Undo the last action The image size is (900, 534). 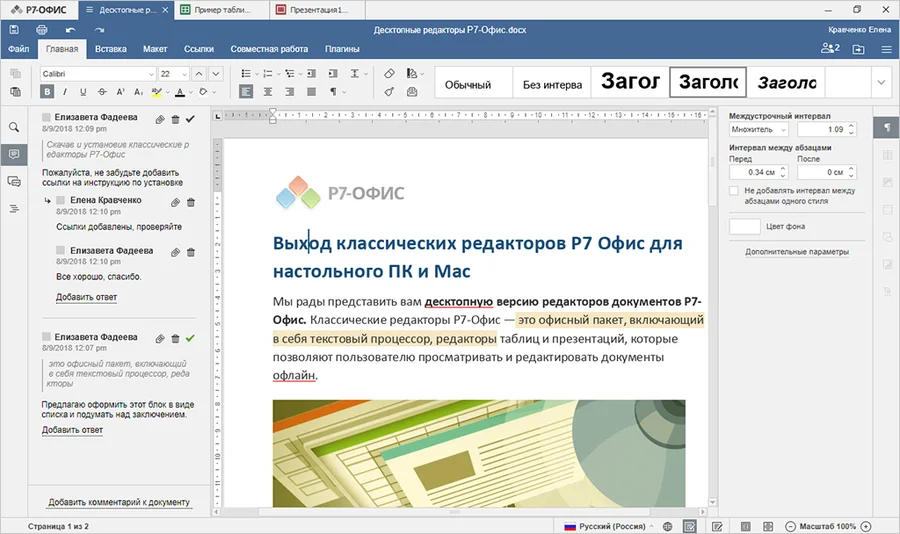70,30
